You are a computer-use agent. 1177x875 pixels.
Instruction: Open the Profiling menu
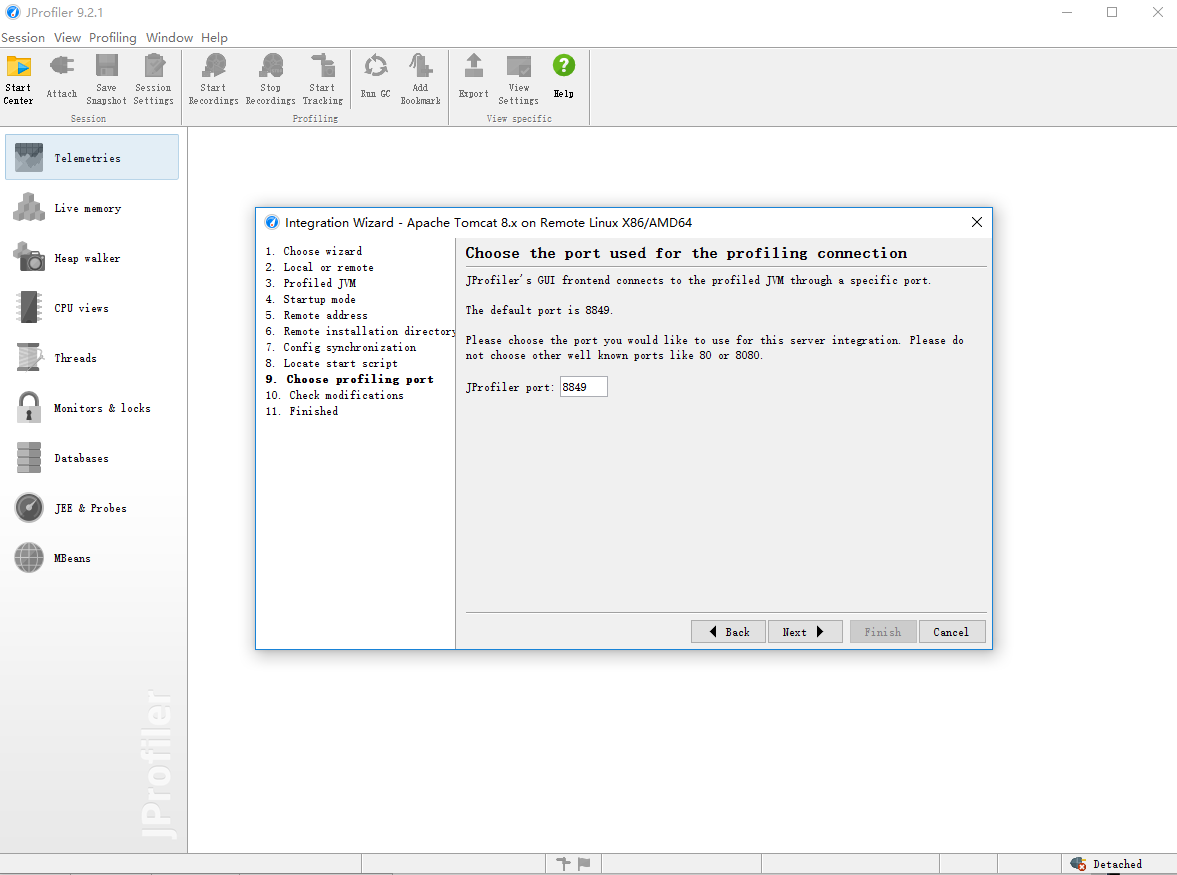(113, 38)
